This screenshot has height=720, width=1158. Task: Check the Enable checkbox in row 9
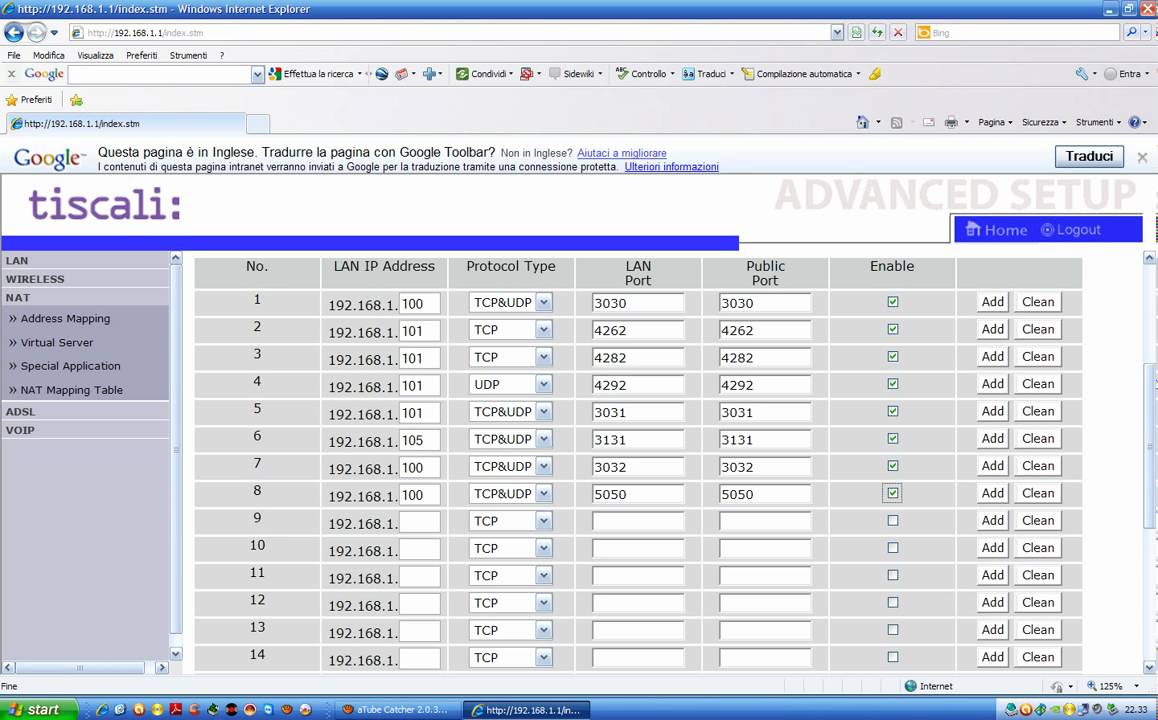click(893, 520)
